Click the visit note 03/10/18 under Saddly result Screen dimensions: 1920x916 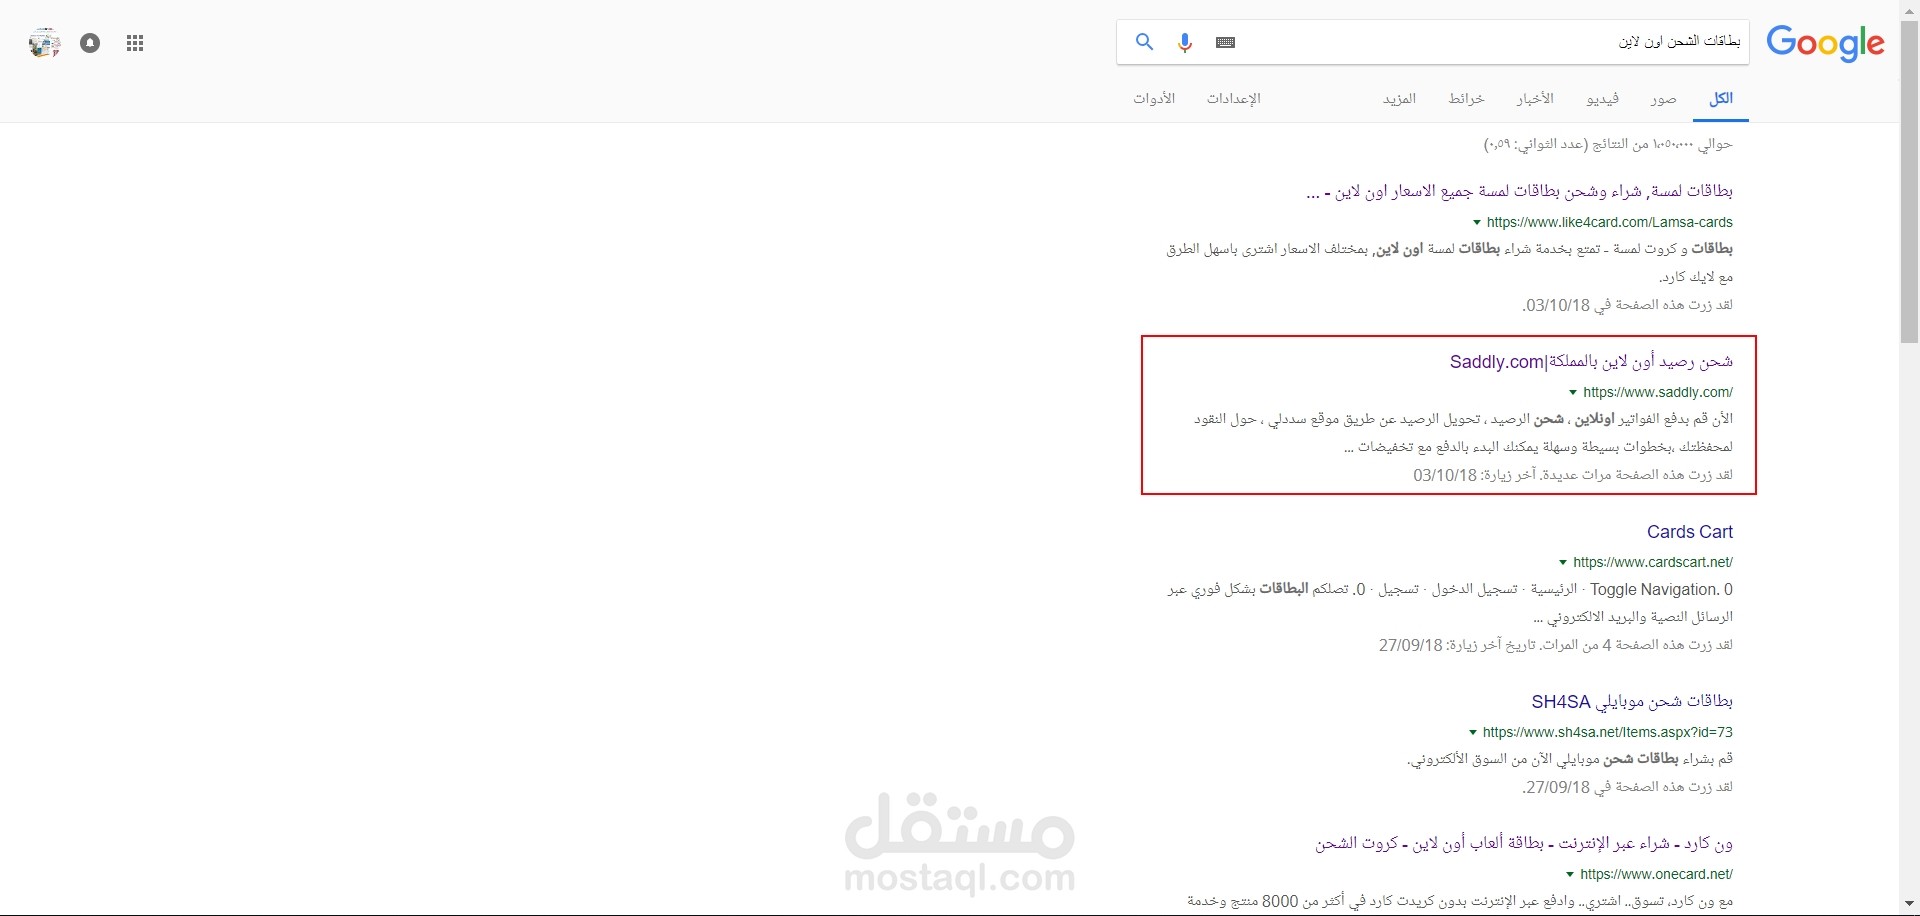(1573, 476)
